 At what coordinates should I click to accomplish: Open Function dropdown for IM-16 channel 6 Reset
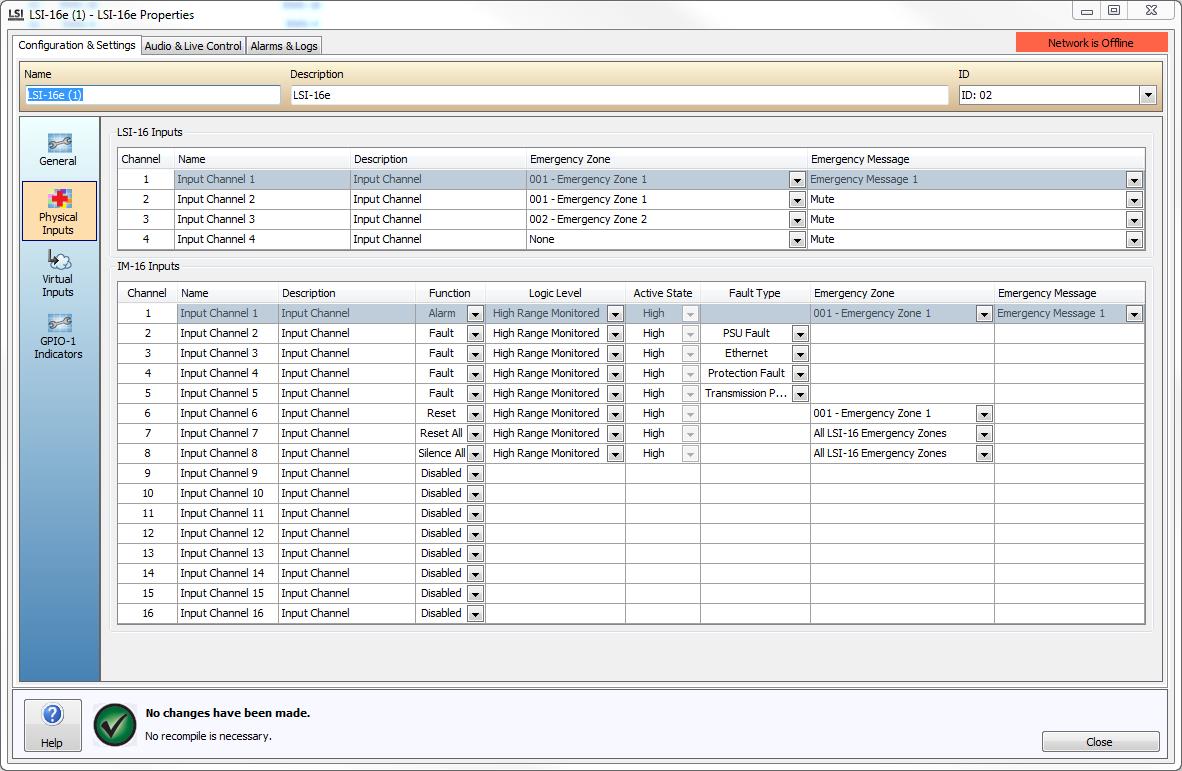(x=475, y=414)
